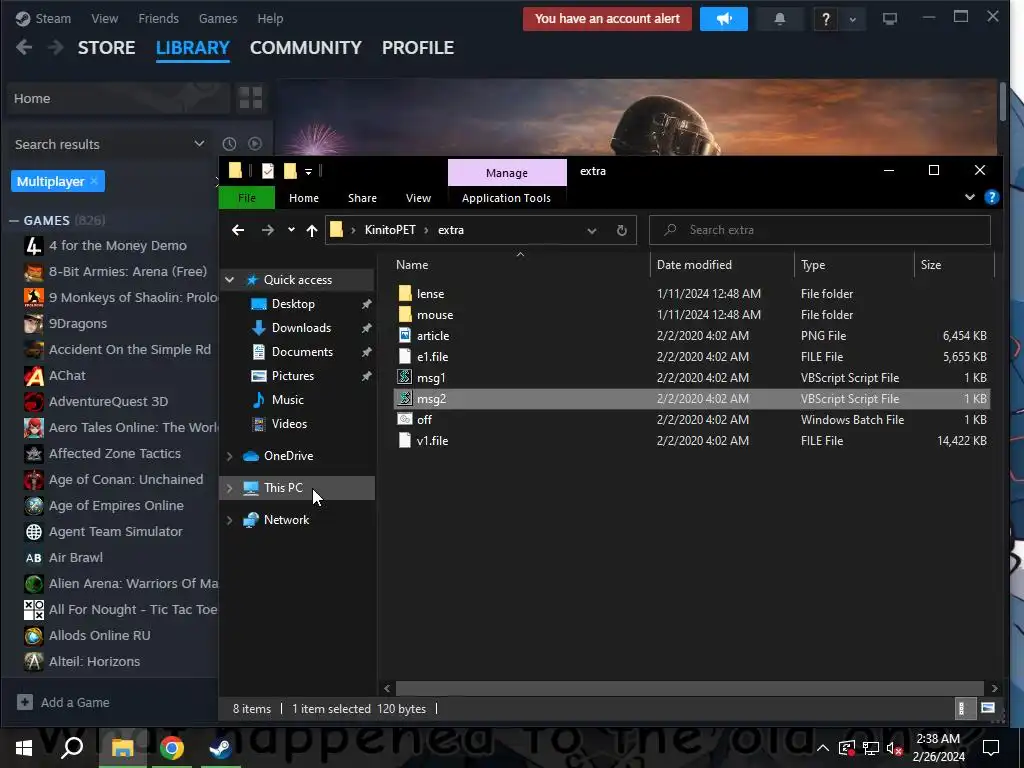This screenshot has height=768, width=1024.
Task: Click KinitoPET in the address breadcrumb
Action: [x=390, y=230]
